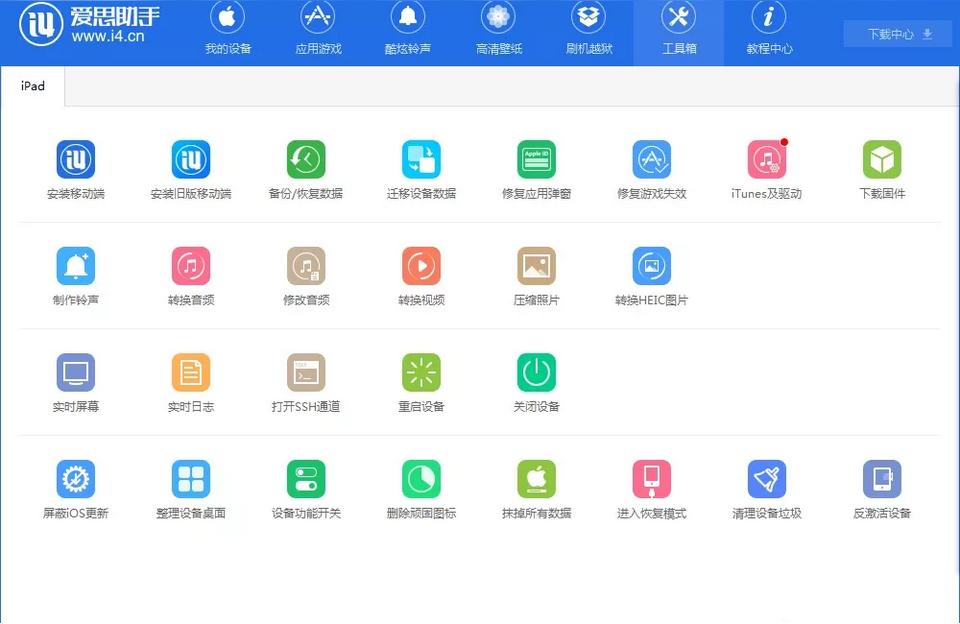This screenshot has height=624, width=960.
Task: Open the 安装移动端 tool icon
Action: coord(76,160)
